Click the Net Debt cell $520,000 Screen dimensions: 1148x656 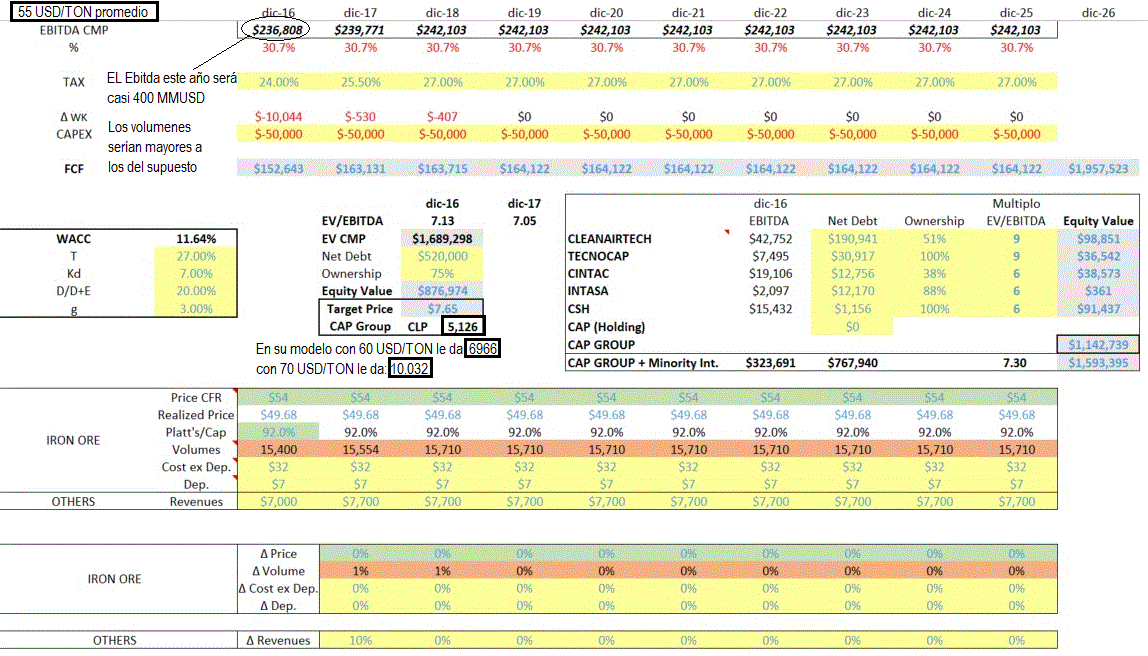point(442,256)
